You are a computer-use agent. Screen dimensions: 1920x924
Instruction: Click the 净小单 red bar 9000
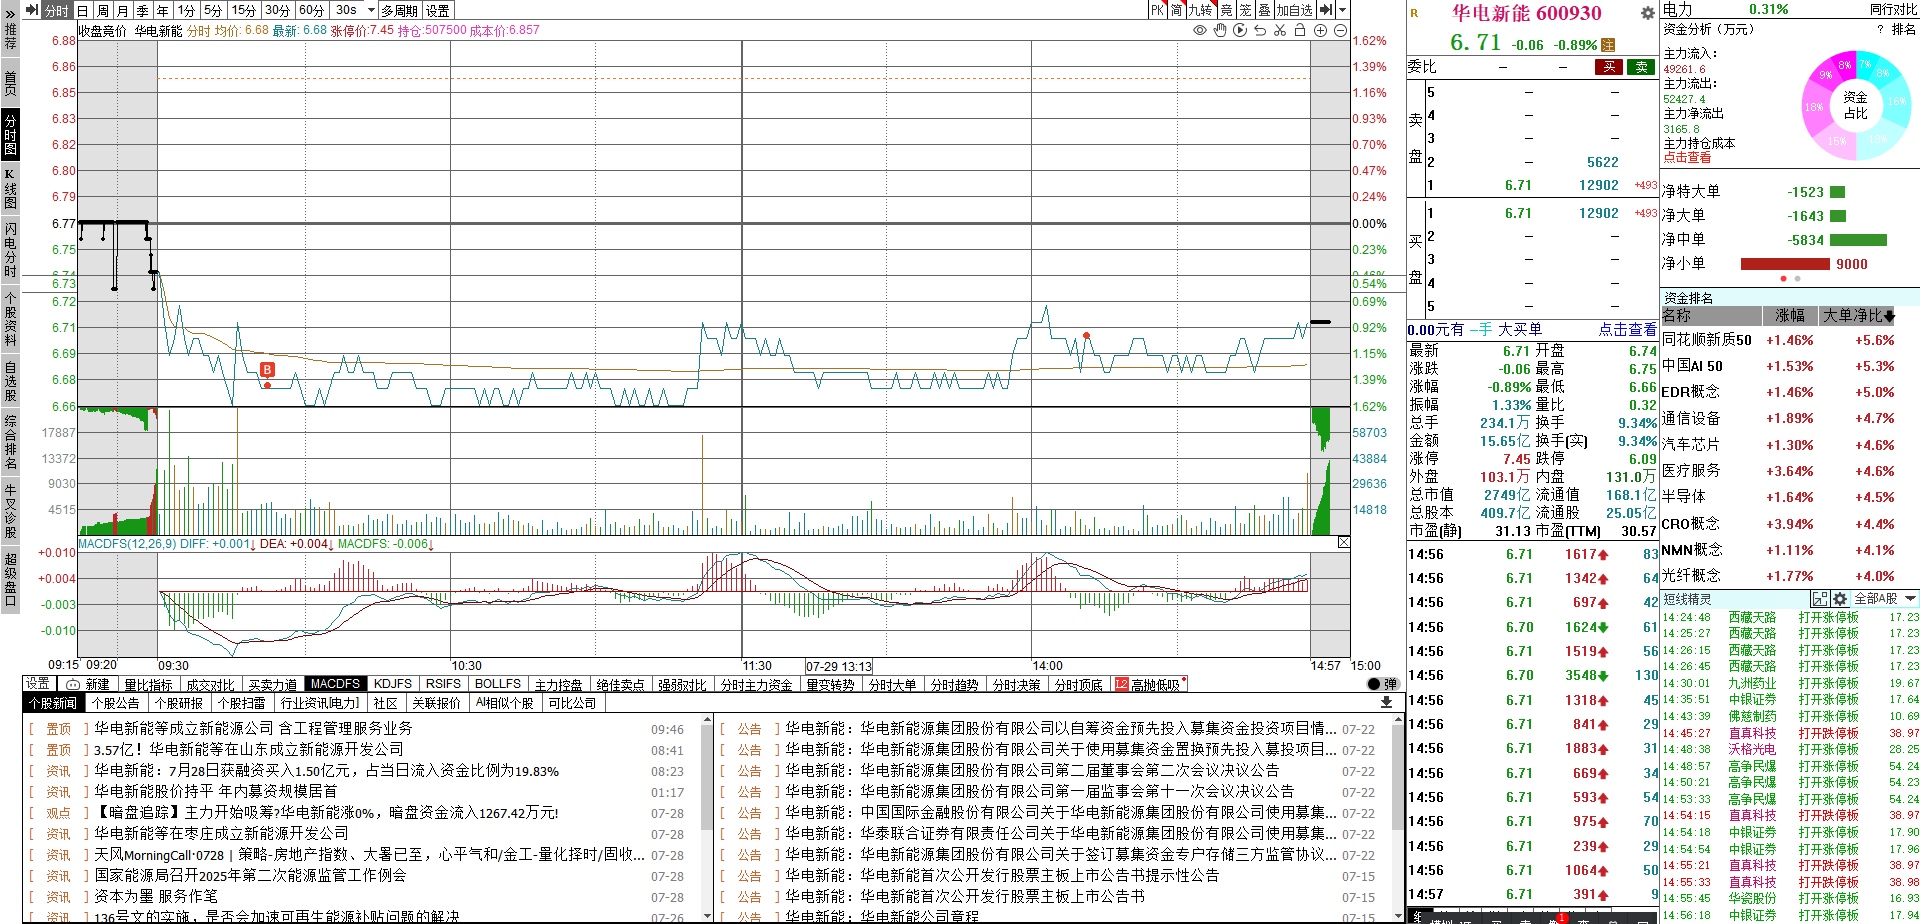click(1786, 264)
